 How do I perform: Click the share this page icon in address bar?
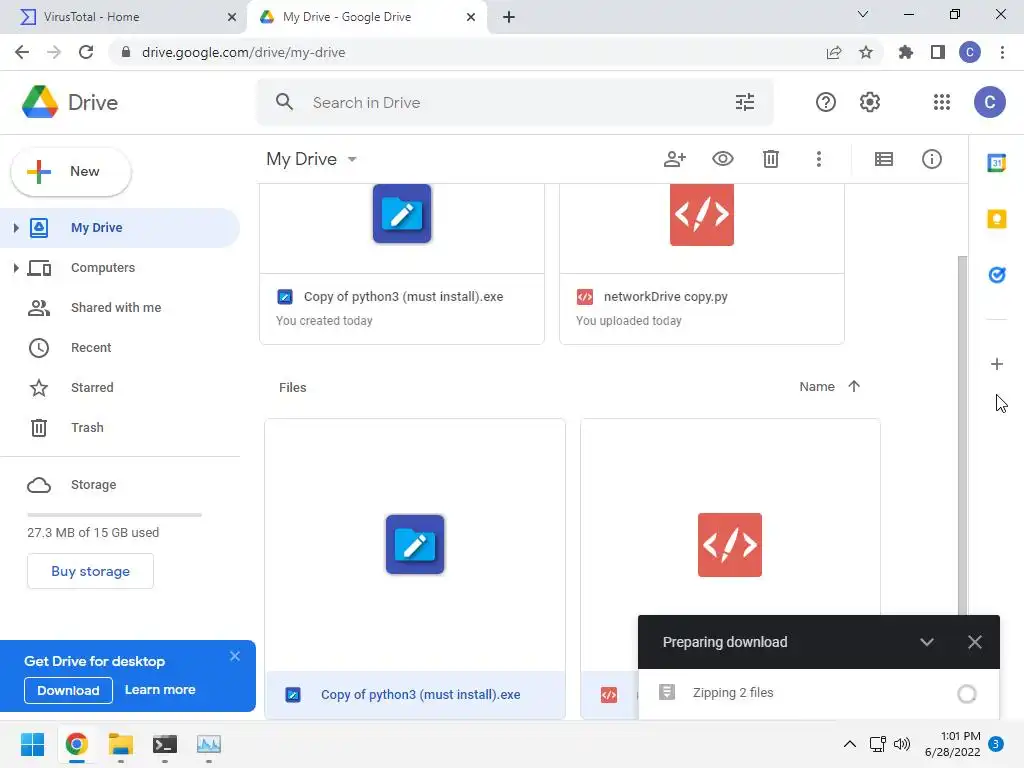point(833,52)
